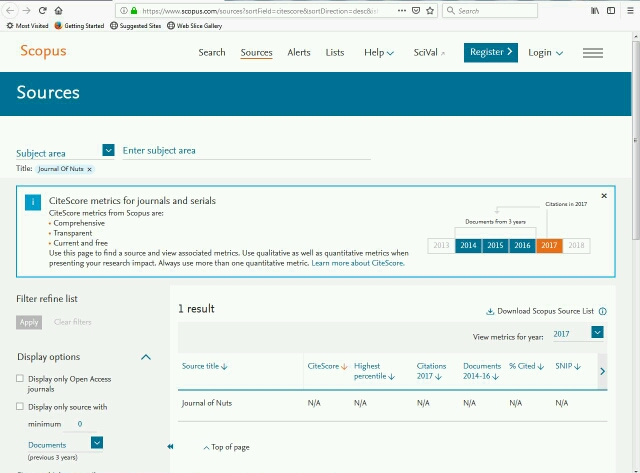Open the Scopus hamburger menu lines

point(593,53)
